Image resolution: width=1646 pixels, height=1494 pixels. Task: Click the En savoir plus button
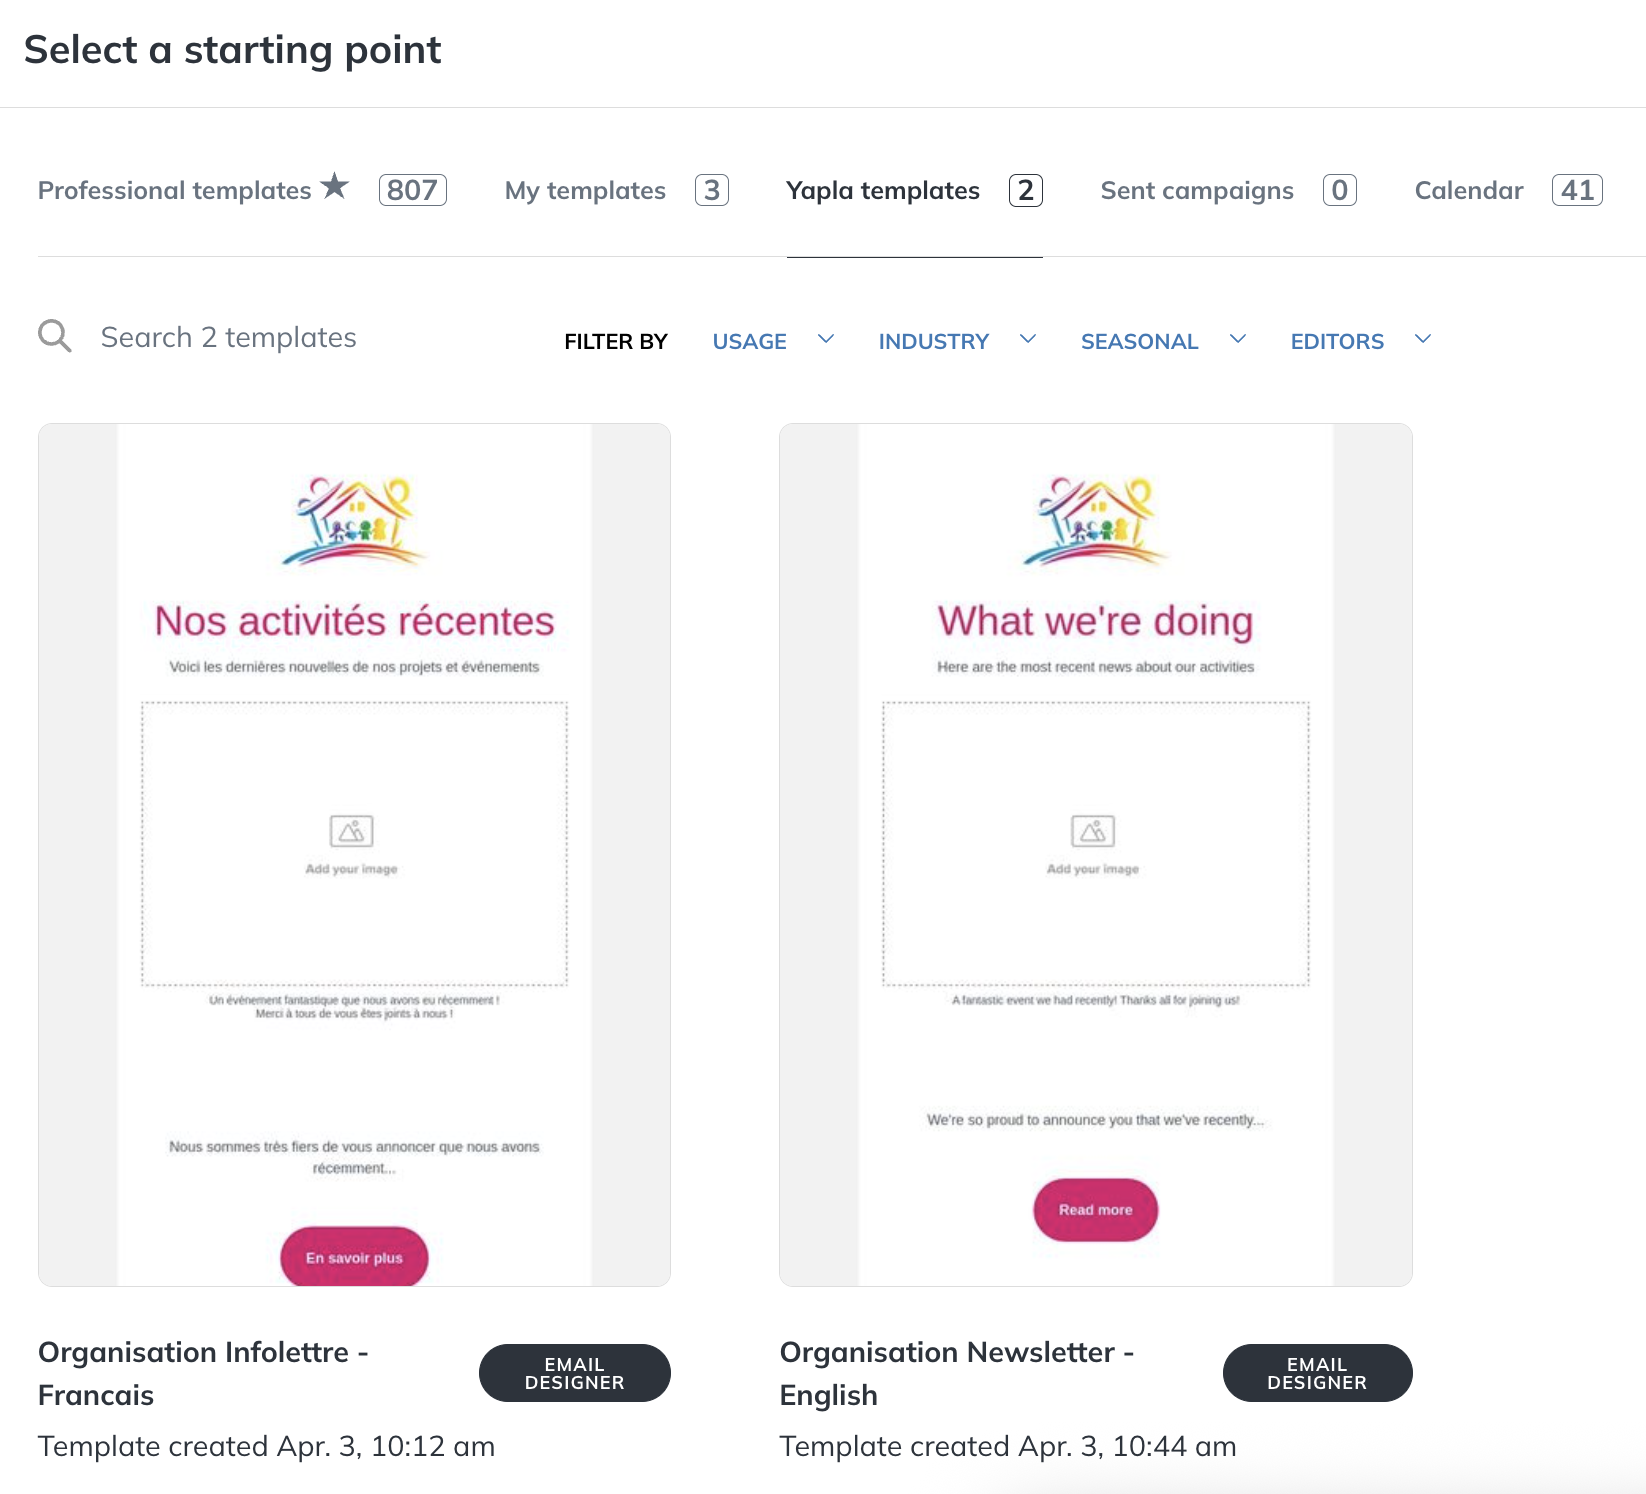pos(354,1257)
